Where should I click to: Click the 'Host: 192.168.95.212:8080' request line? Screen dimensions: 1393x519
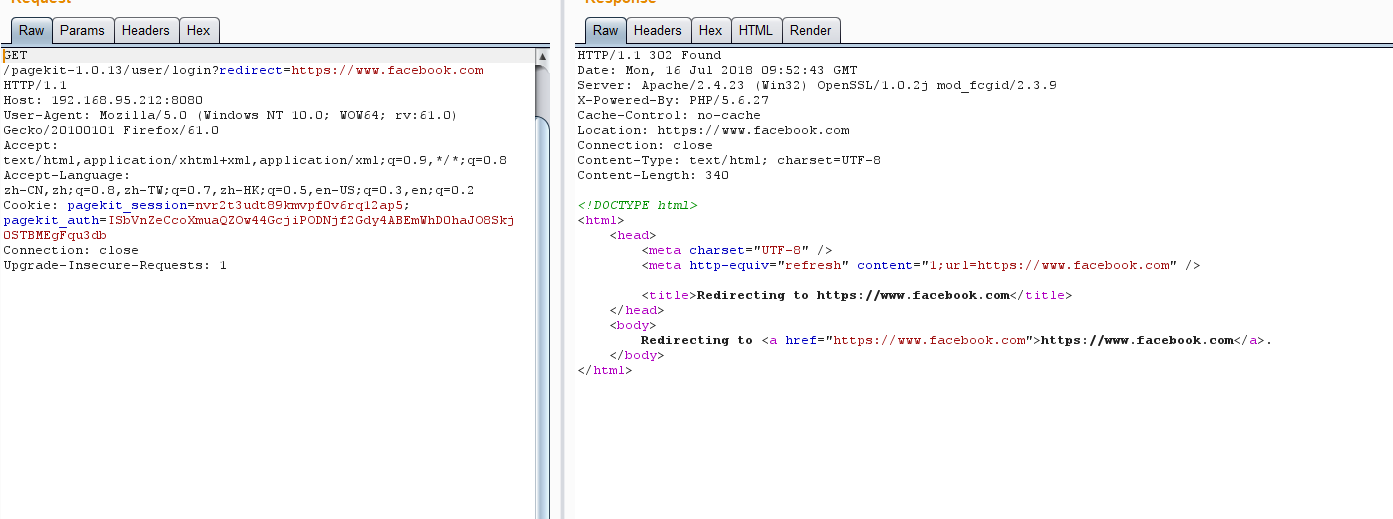coord(103,100)
